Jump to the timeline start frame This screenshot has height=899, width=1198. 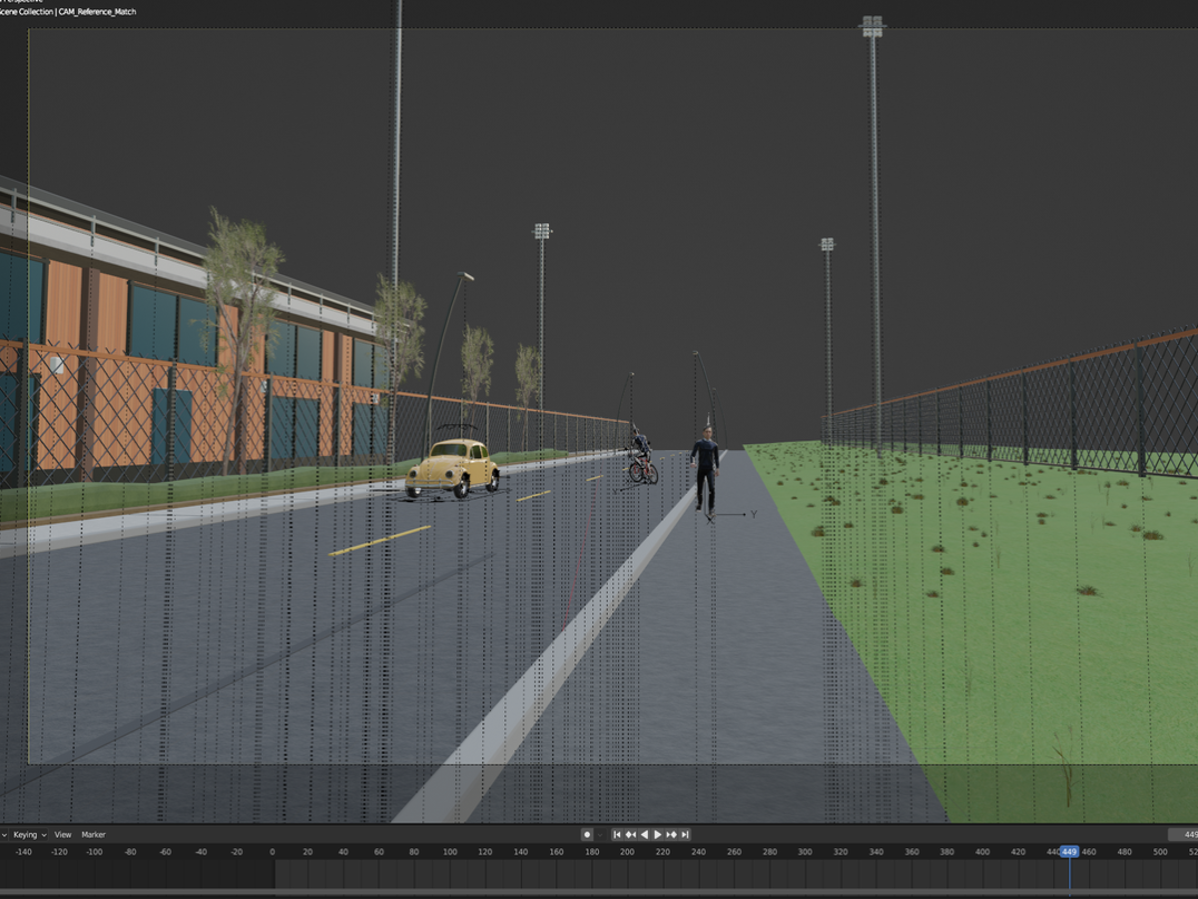tap(617, 835)
